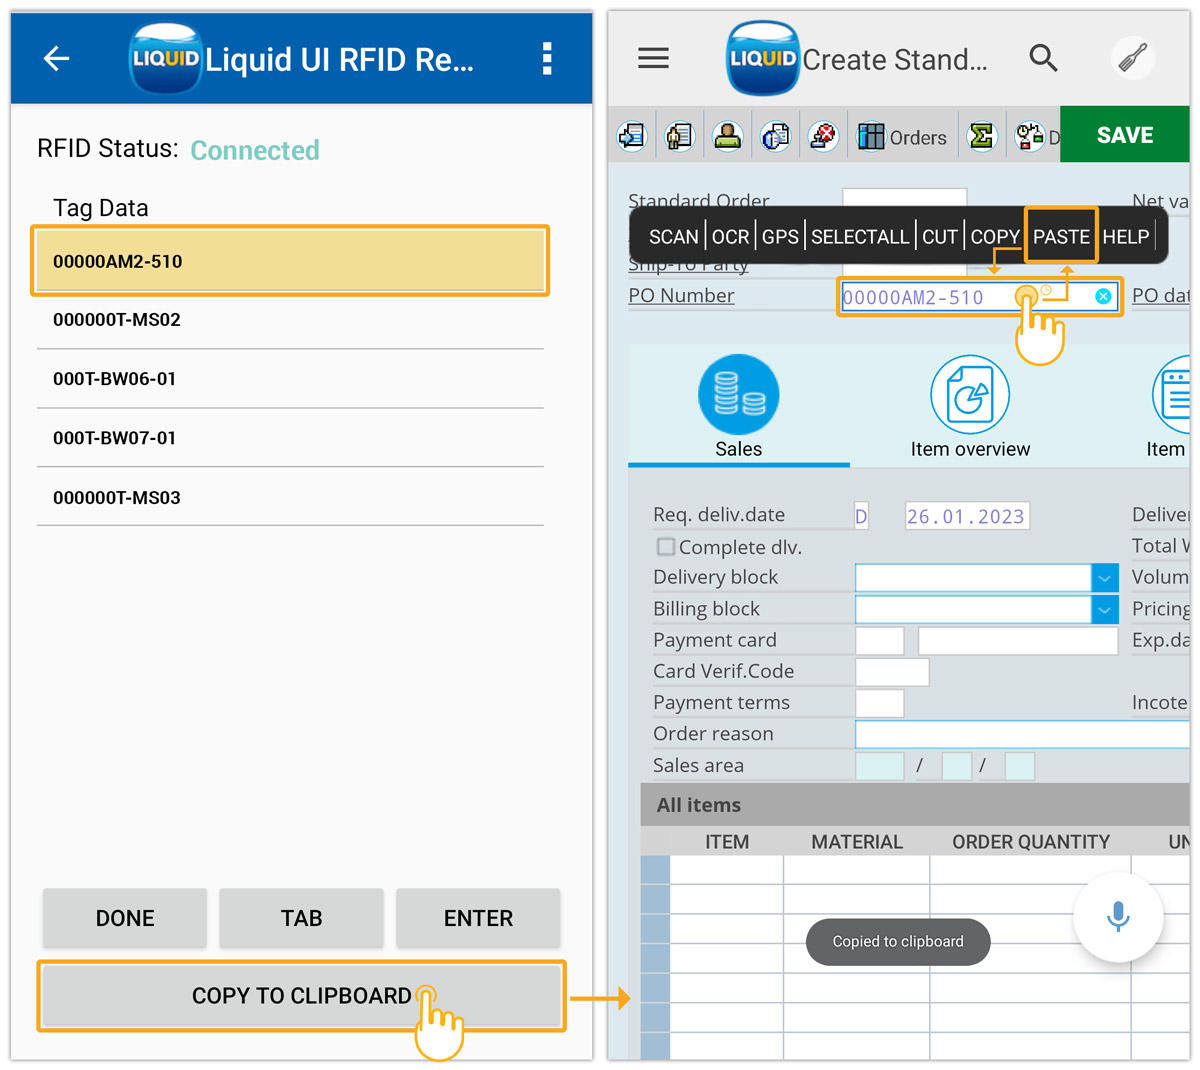Expand the Billing block dropdown
Screen dimensions: 1200x1070
coord(1104,609)
